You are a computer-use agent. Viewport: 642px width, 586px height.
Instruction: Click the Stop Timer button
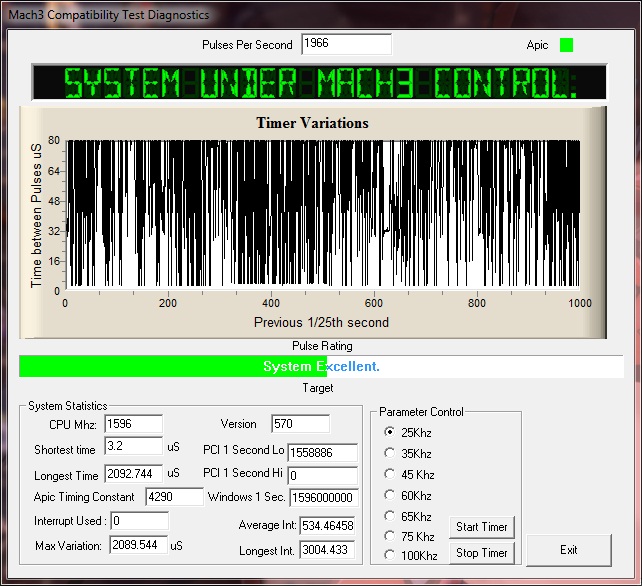pyautogui.click(x=482, y=553)
